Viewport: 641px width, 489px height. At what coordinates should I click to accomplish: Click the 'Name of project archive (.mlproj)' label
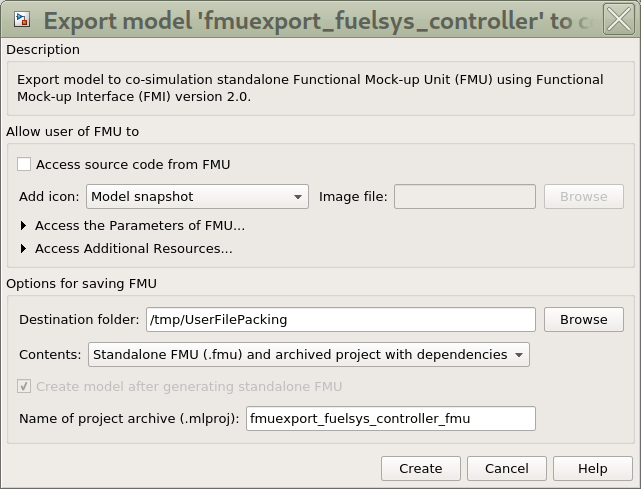(x=130, y=419)
